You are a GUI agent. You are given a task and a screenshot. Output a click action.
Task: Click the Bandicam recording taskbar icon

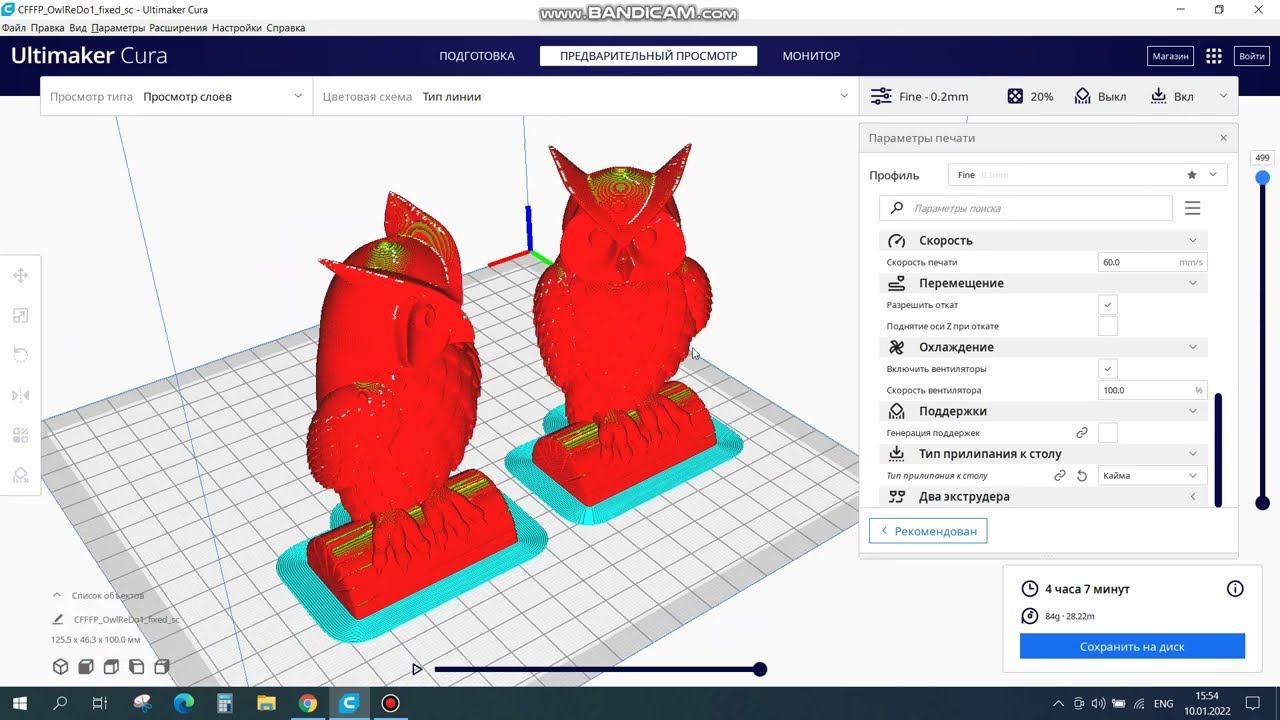click(x=391, y=703)
